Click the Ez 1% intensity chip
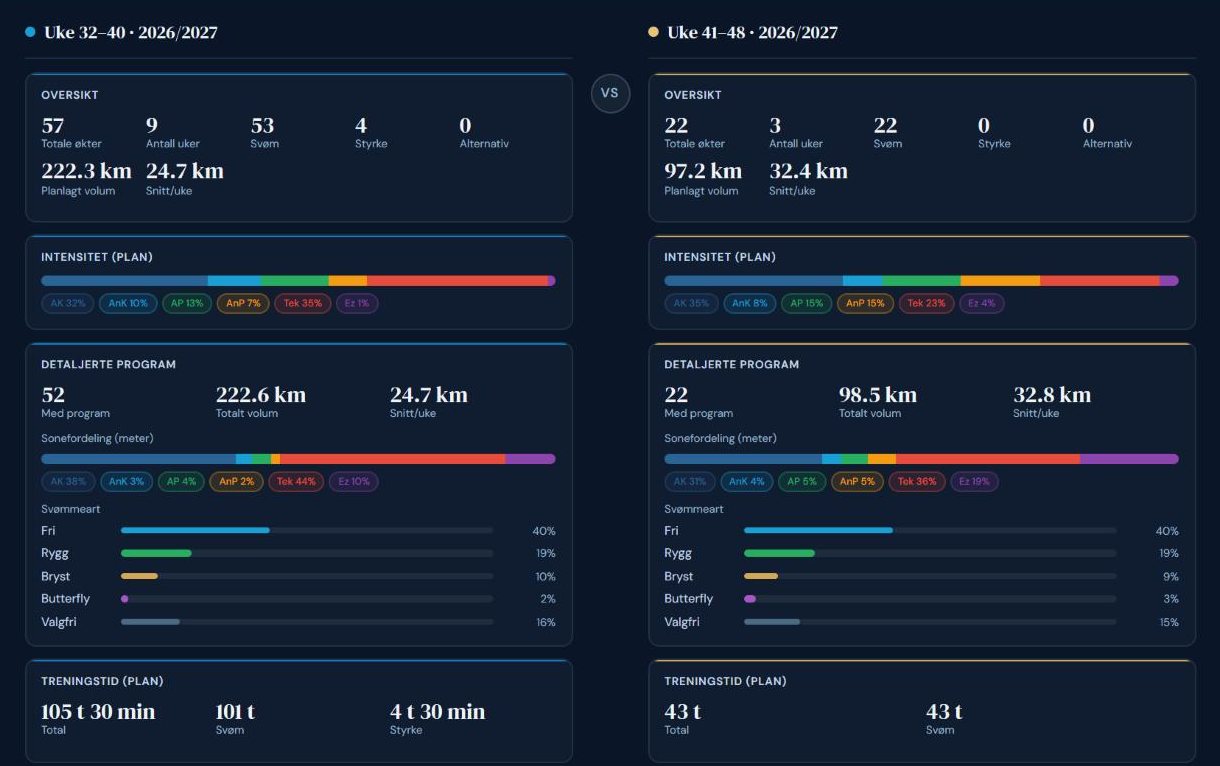The height and width of the screenshot is (766, 1220). coord(357,303)
